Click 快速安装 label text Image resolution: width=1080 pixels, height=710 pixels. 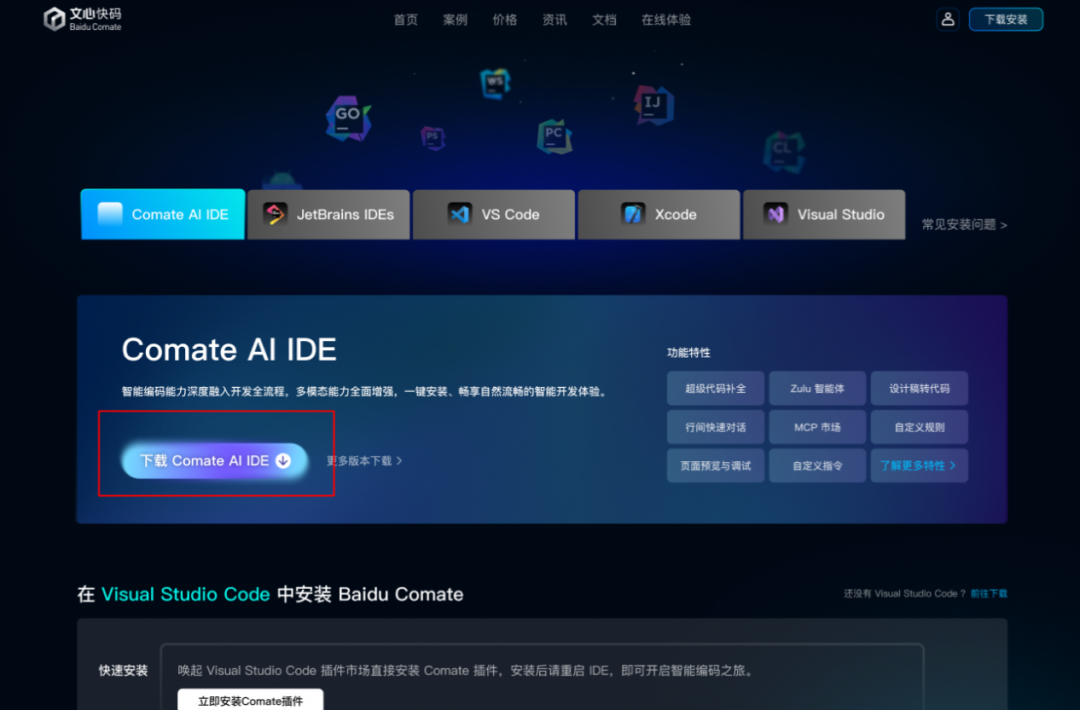coord(123,671)
